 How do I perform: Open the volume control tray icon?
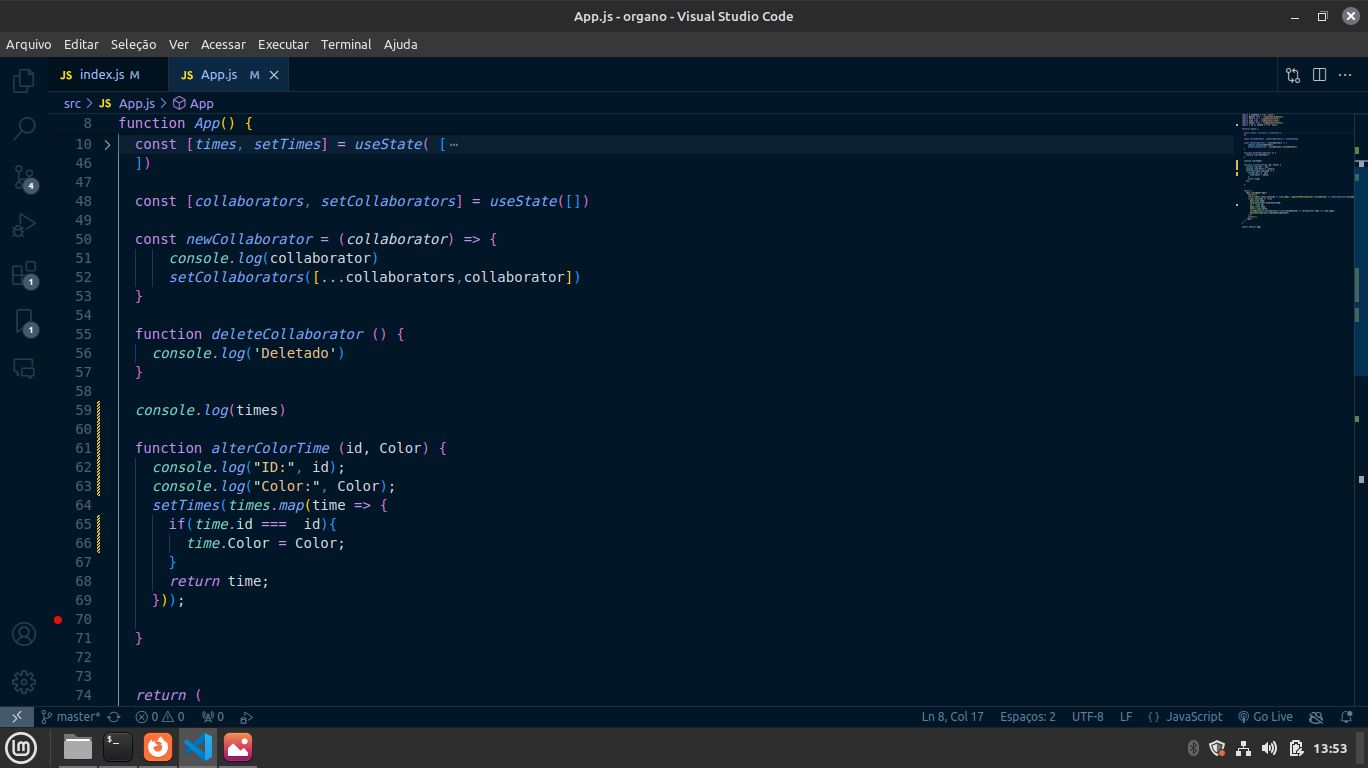click(1269, 748)
